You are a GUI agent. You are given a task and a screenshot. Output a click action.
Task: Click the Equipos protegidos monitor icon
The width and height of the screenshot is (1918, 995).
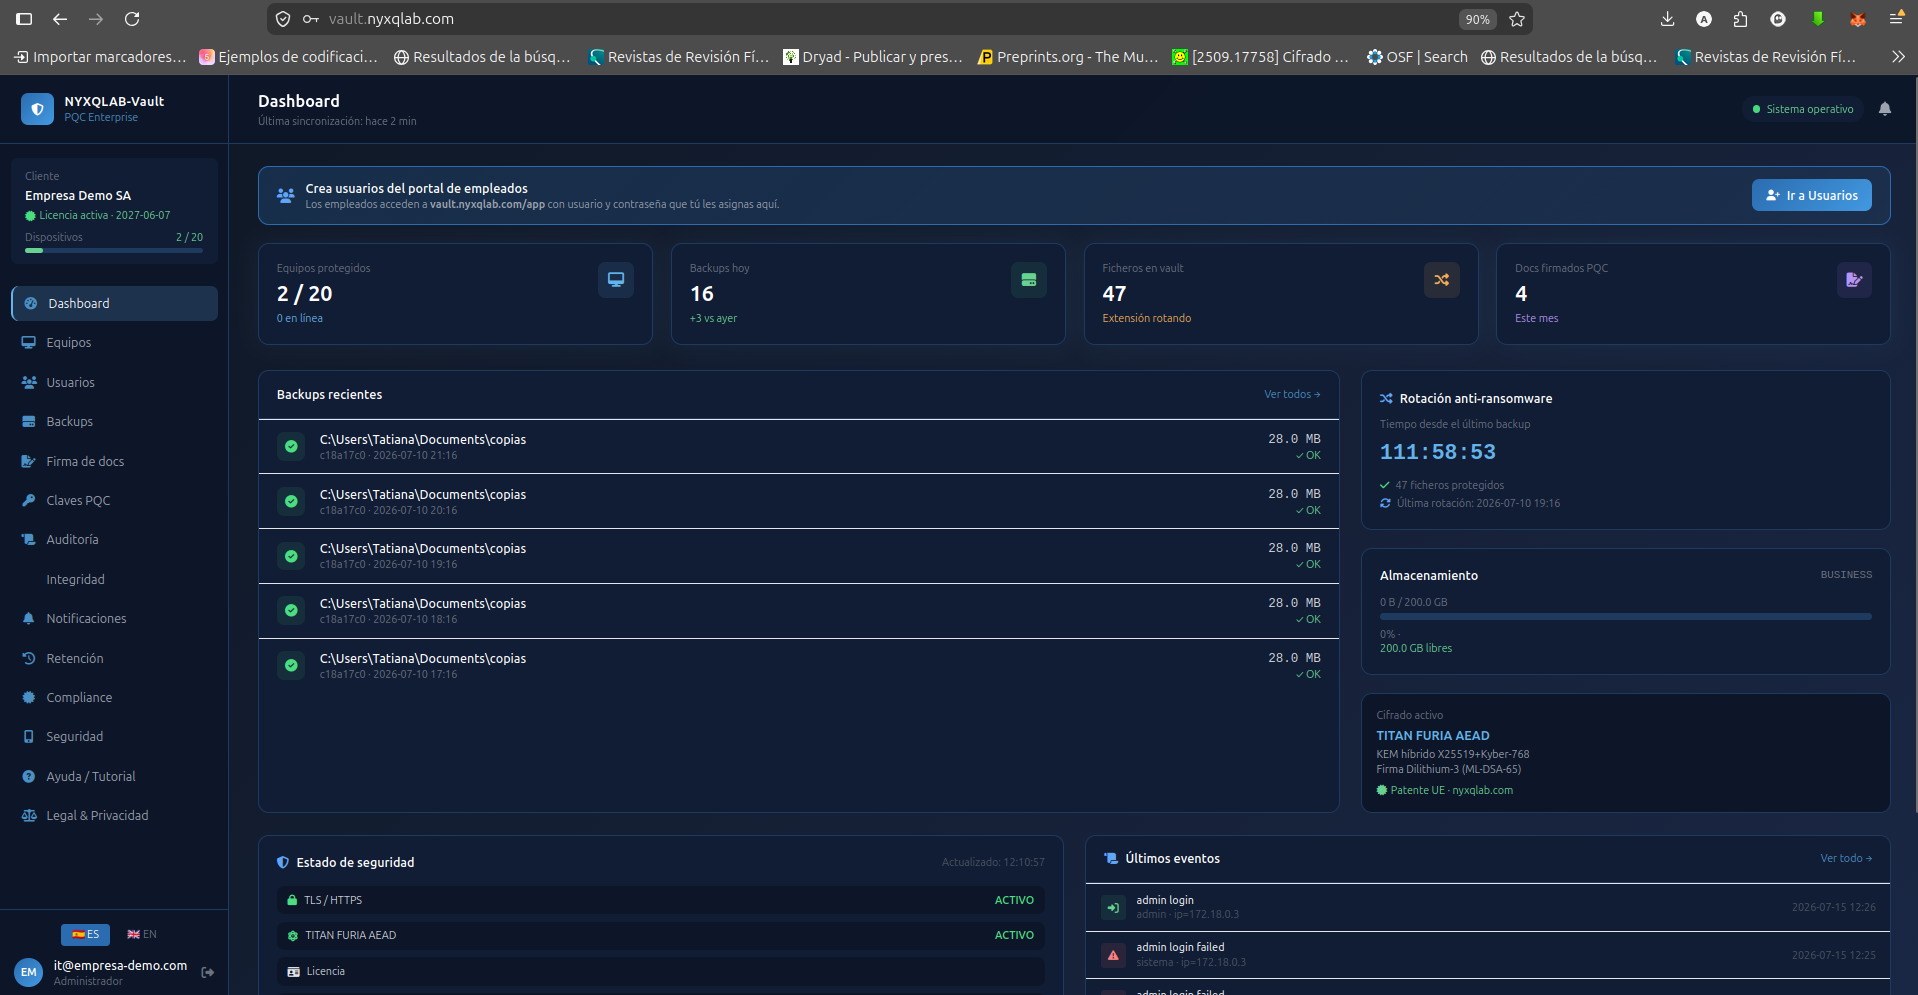(616, 280)
